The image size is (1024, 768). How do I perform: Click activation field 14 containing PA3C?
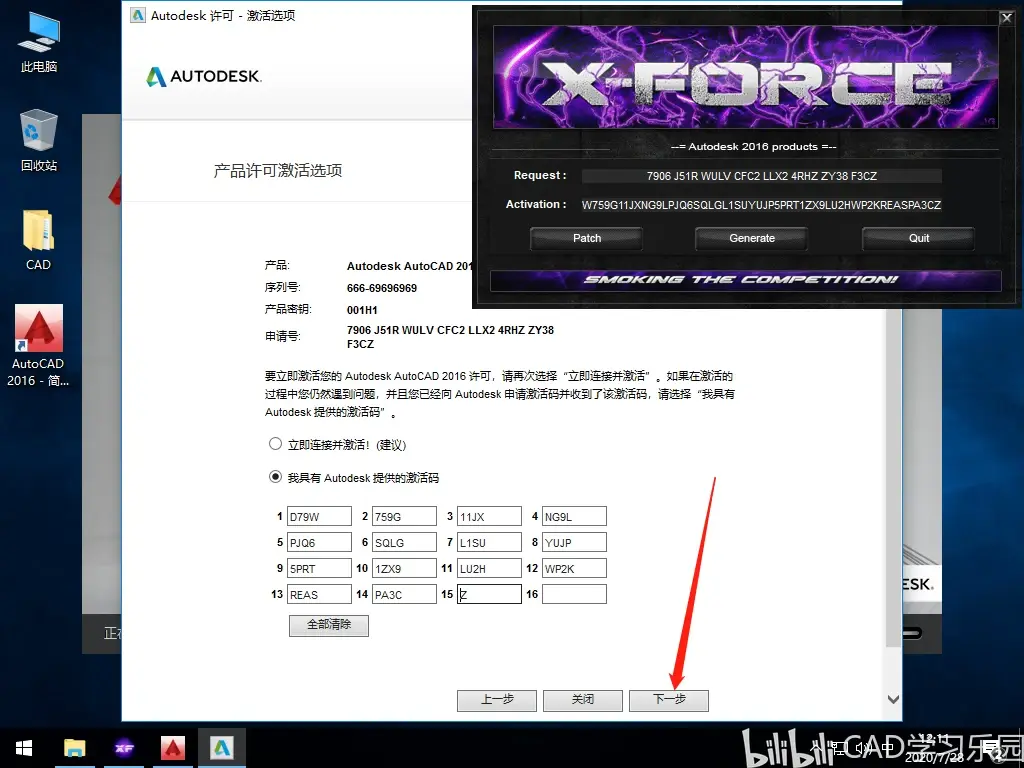pyautogui.click(x=404, y=594)
